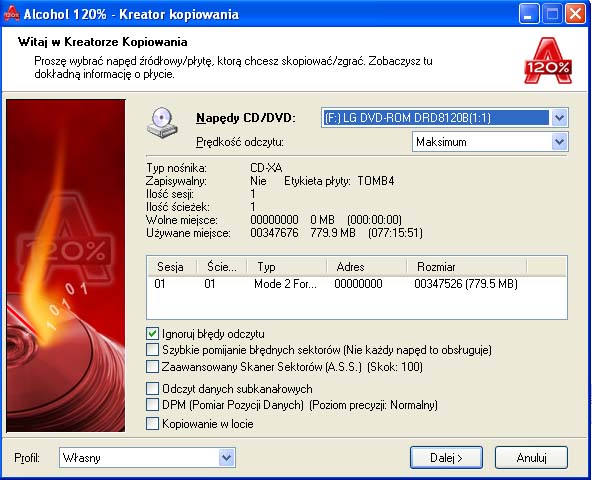Enable Kopiowanie w locie option
Screen dimensions: 592x480
click(x=152, y=423)
